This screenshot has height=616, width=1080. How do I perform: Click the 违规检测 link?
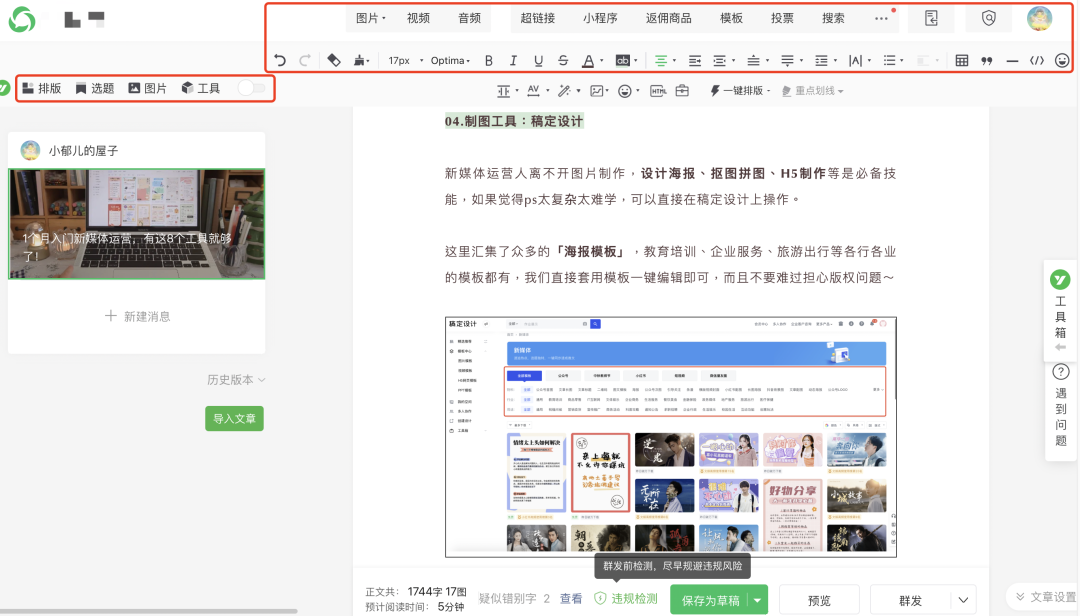[x=627, y=598]
